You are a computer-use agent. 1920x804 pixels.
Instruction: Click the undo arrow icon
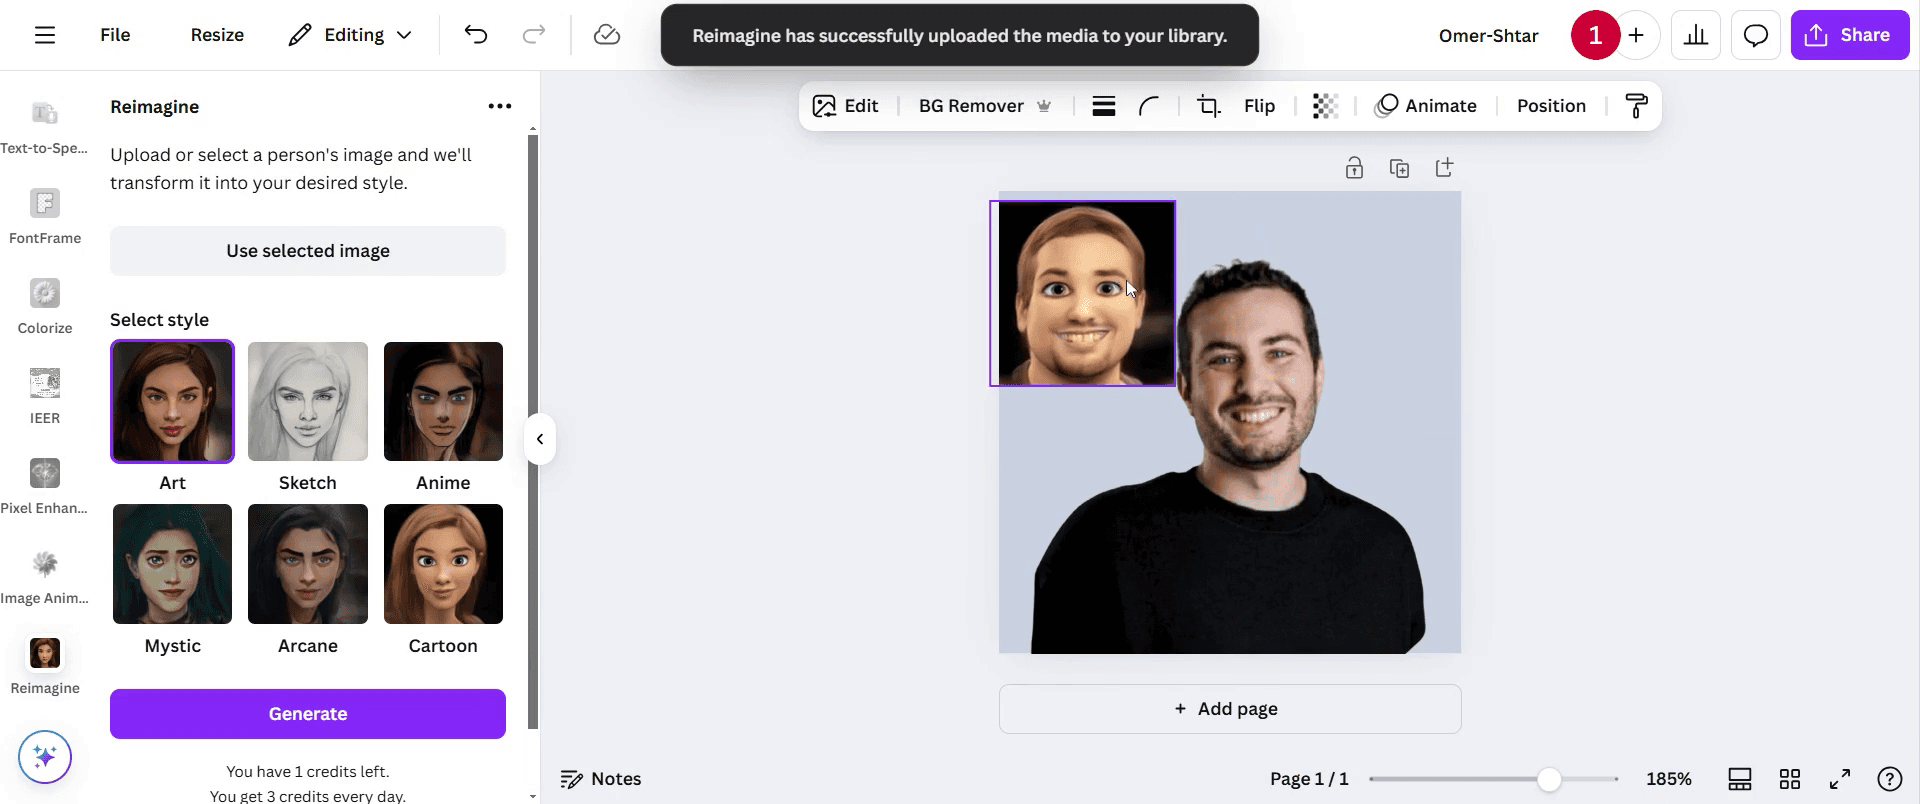(476, 35)
